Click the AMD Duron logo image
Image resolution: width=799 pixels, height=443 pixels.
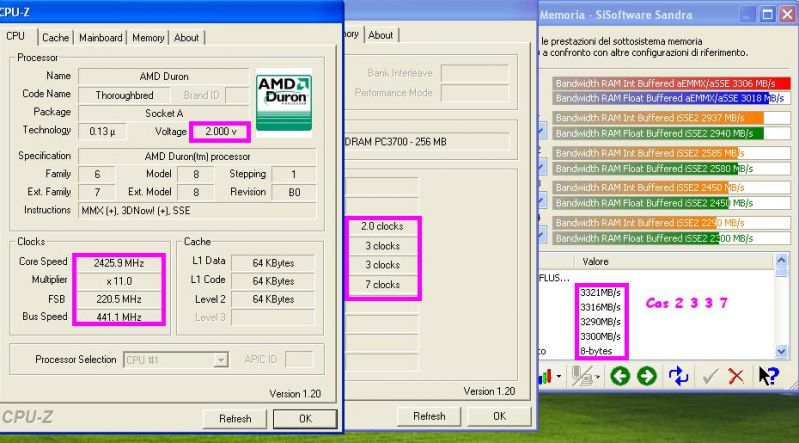pos(284,102)
